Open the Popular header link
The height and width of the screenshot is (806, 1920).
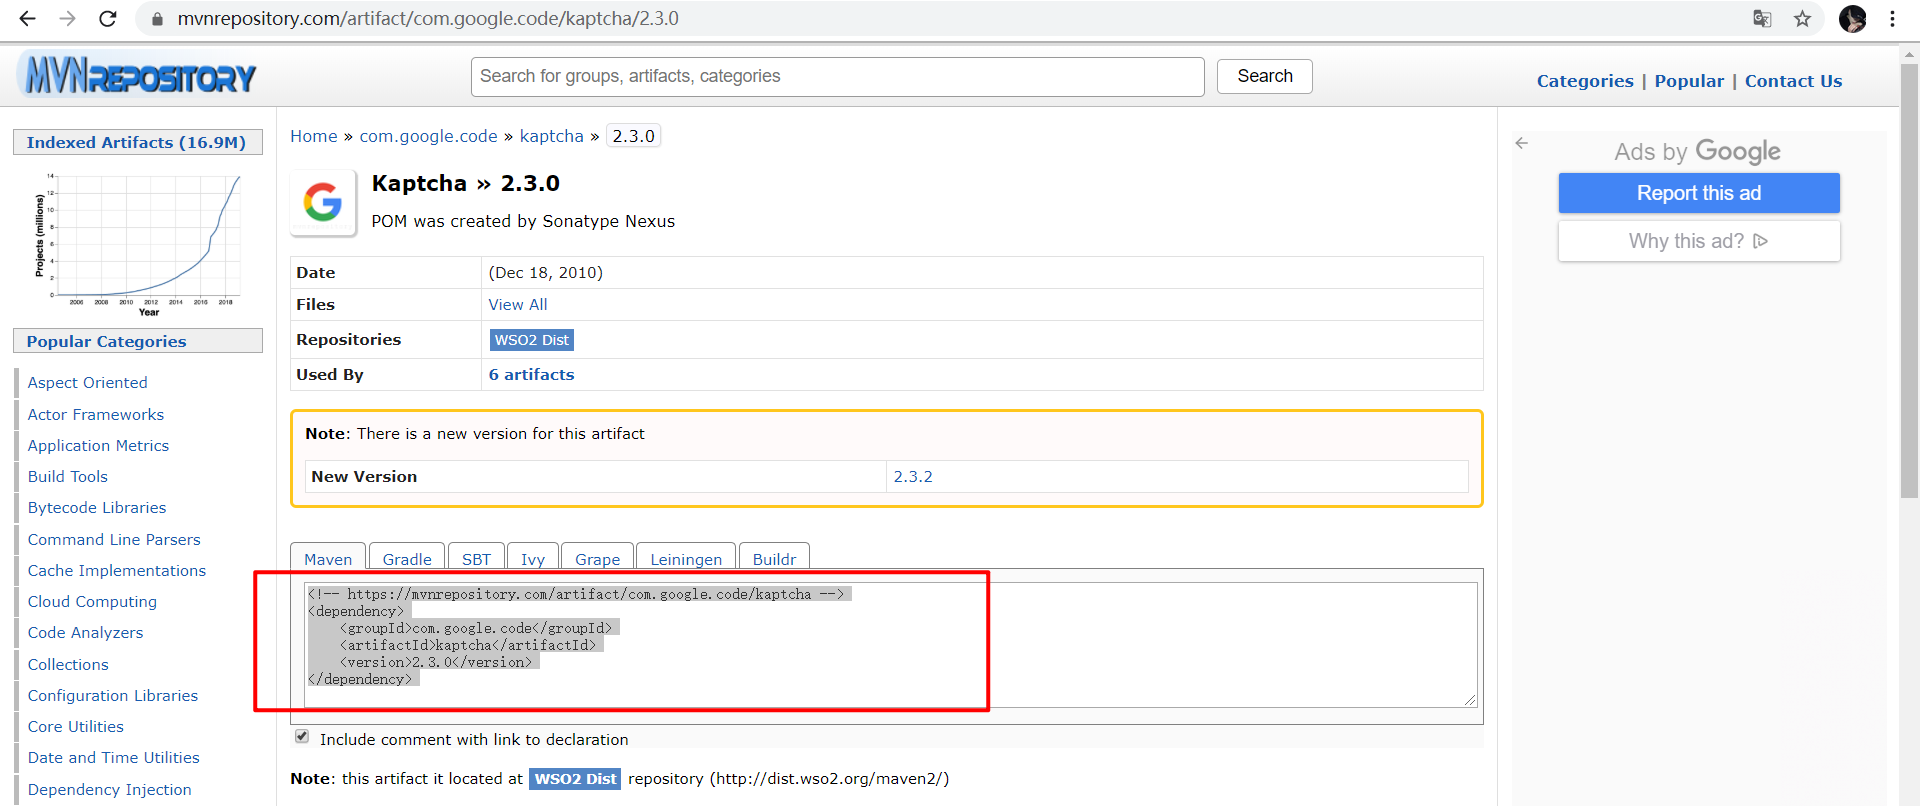click(1689, 81)
